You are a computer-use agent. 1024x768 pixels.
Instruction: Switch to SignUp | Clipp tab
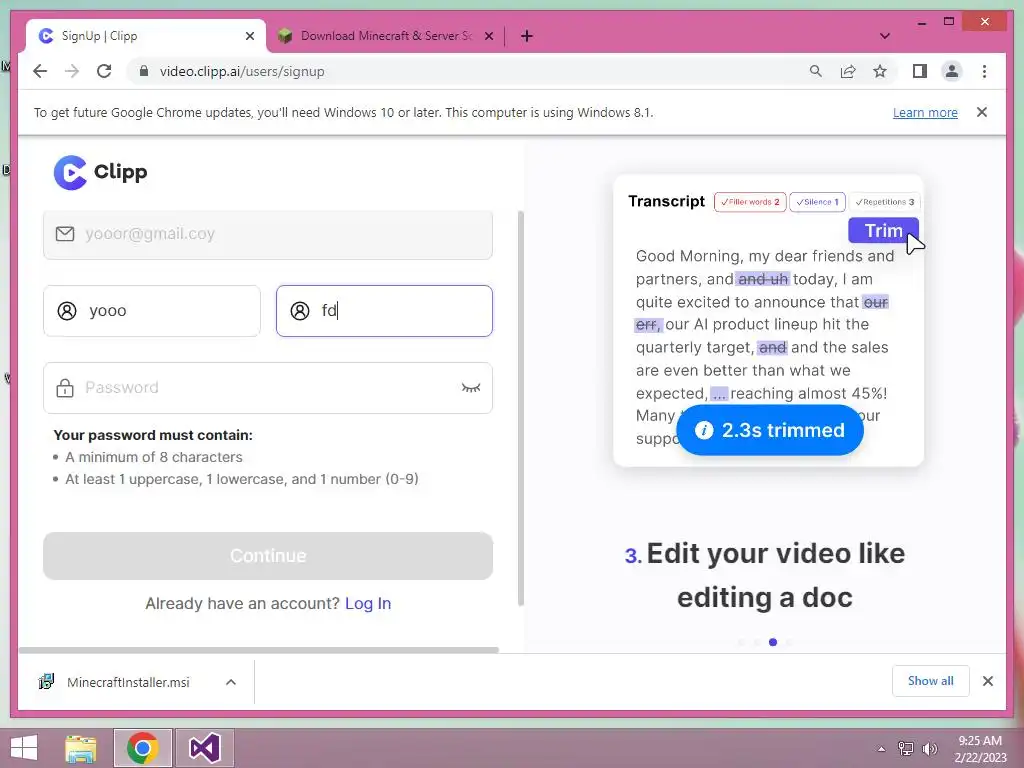146,36
